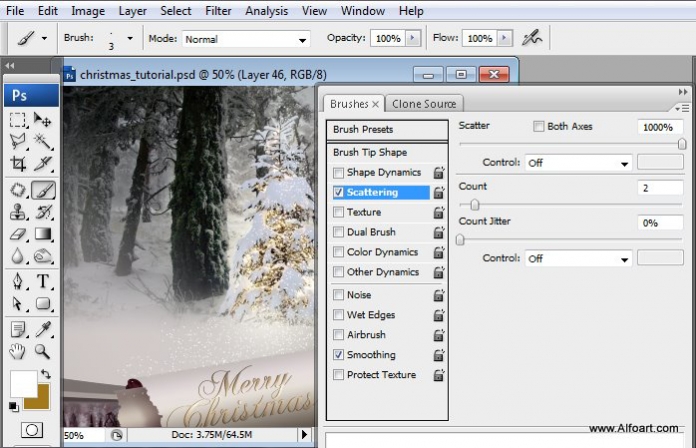Open the Scatter Control dropdown
Image resolution: width=696 pixels, height=448 pixels.
578,163
